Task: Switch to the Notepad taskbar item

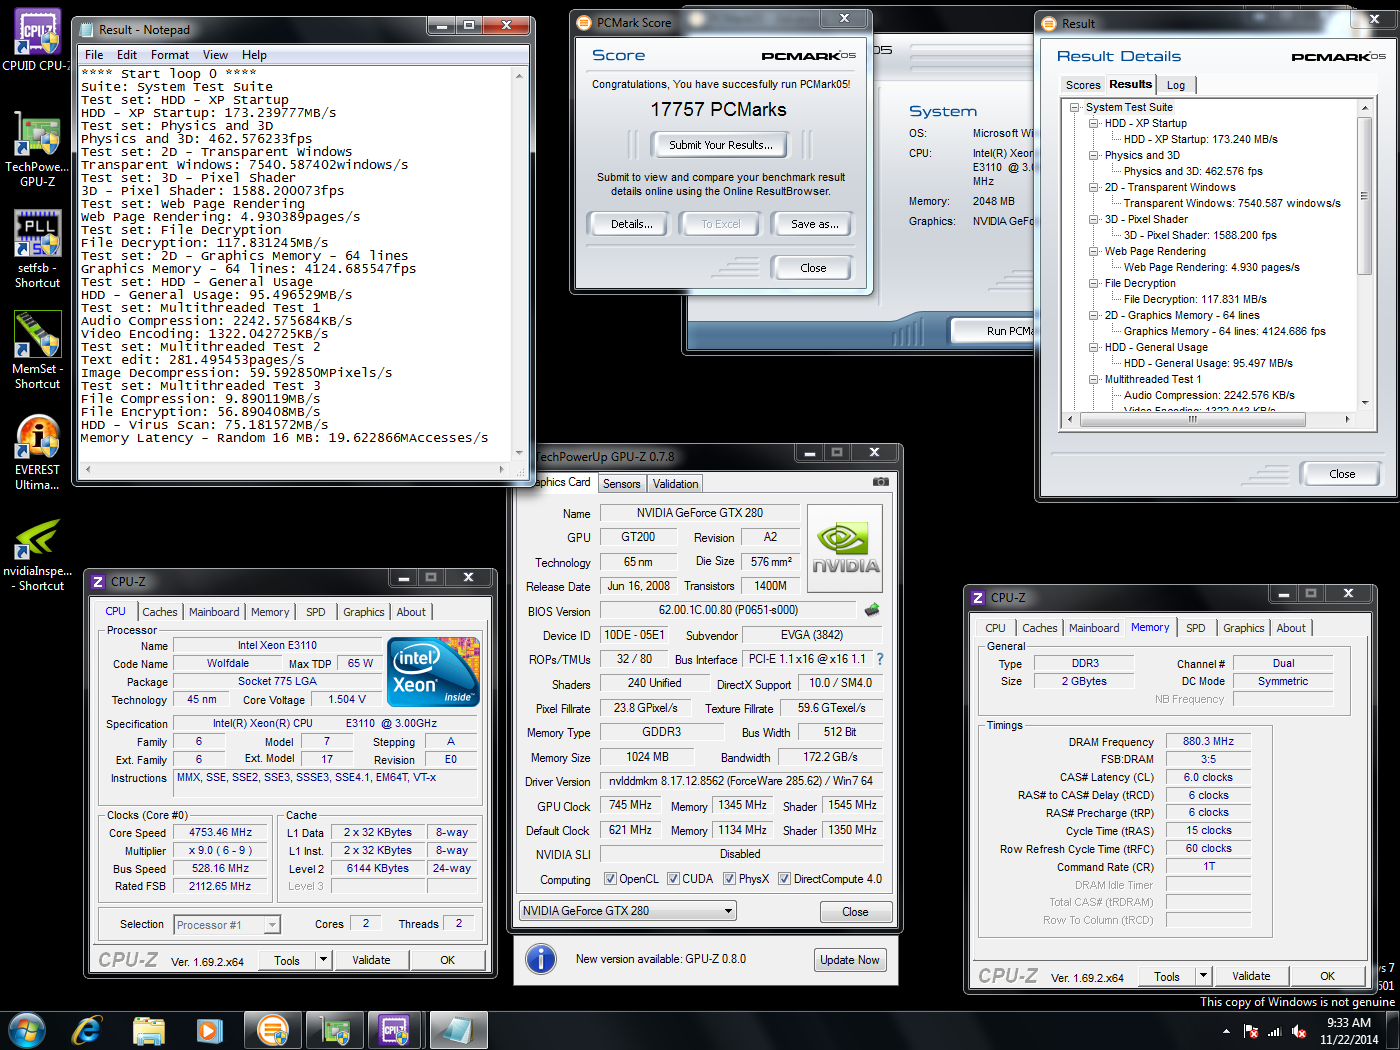Action: point(458,1030)
